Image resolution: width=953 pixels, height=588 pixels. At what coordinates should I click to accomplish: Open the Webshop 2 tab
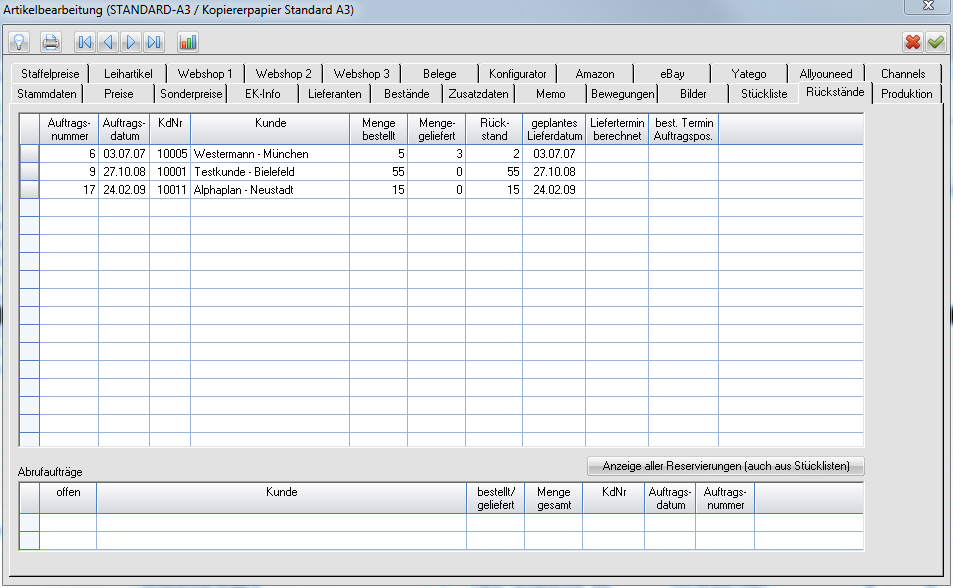tap(283, 74)
